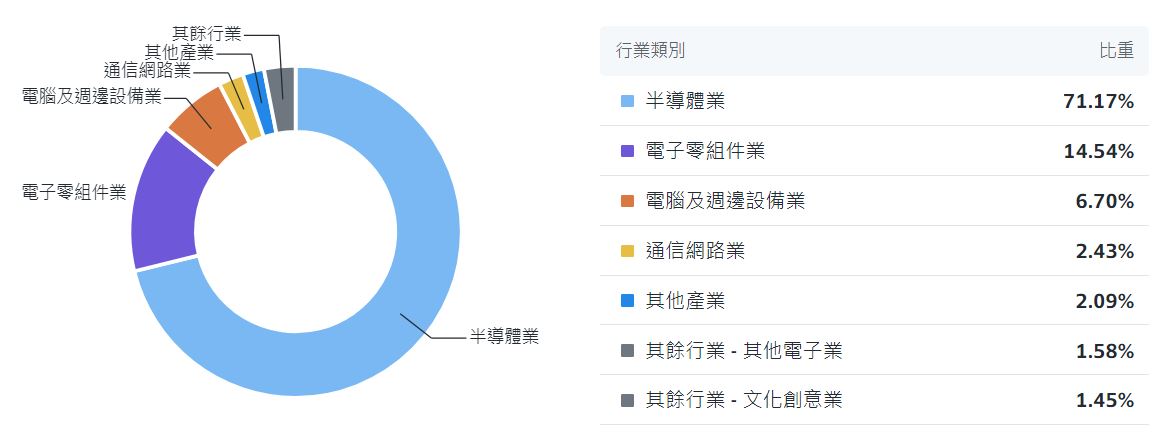
Task: Click the gray 文化創意業 legend square
Action: coord(628,400)
